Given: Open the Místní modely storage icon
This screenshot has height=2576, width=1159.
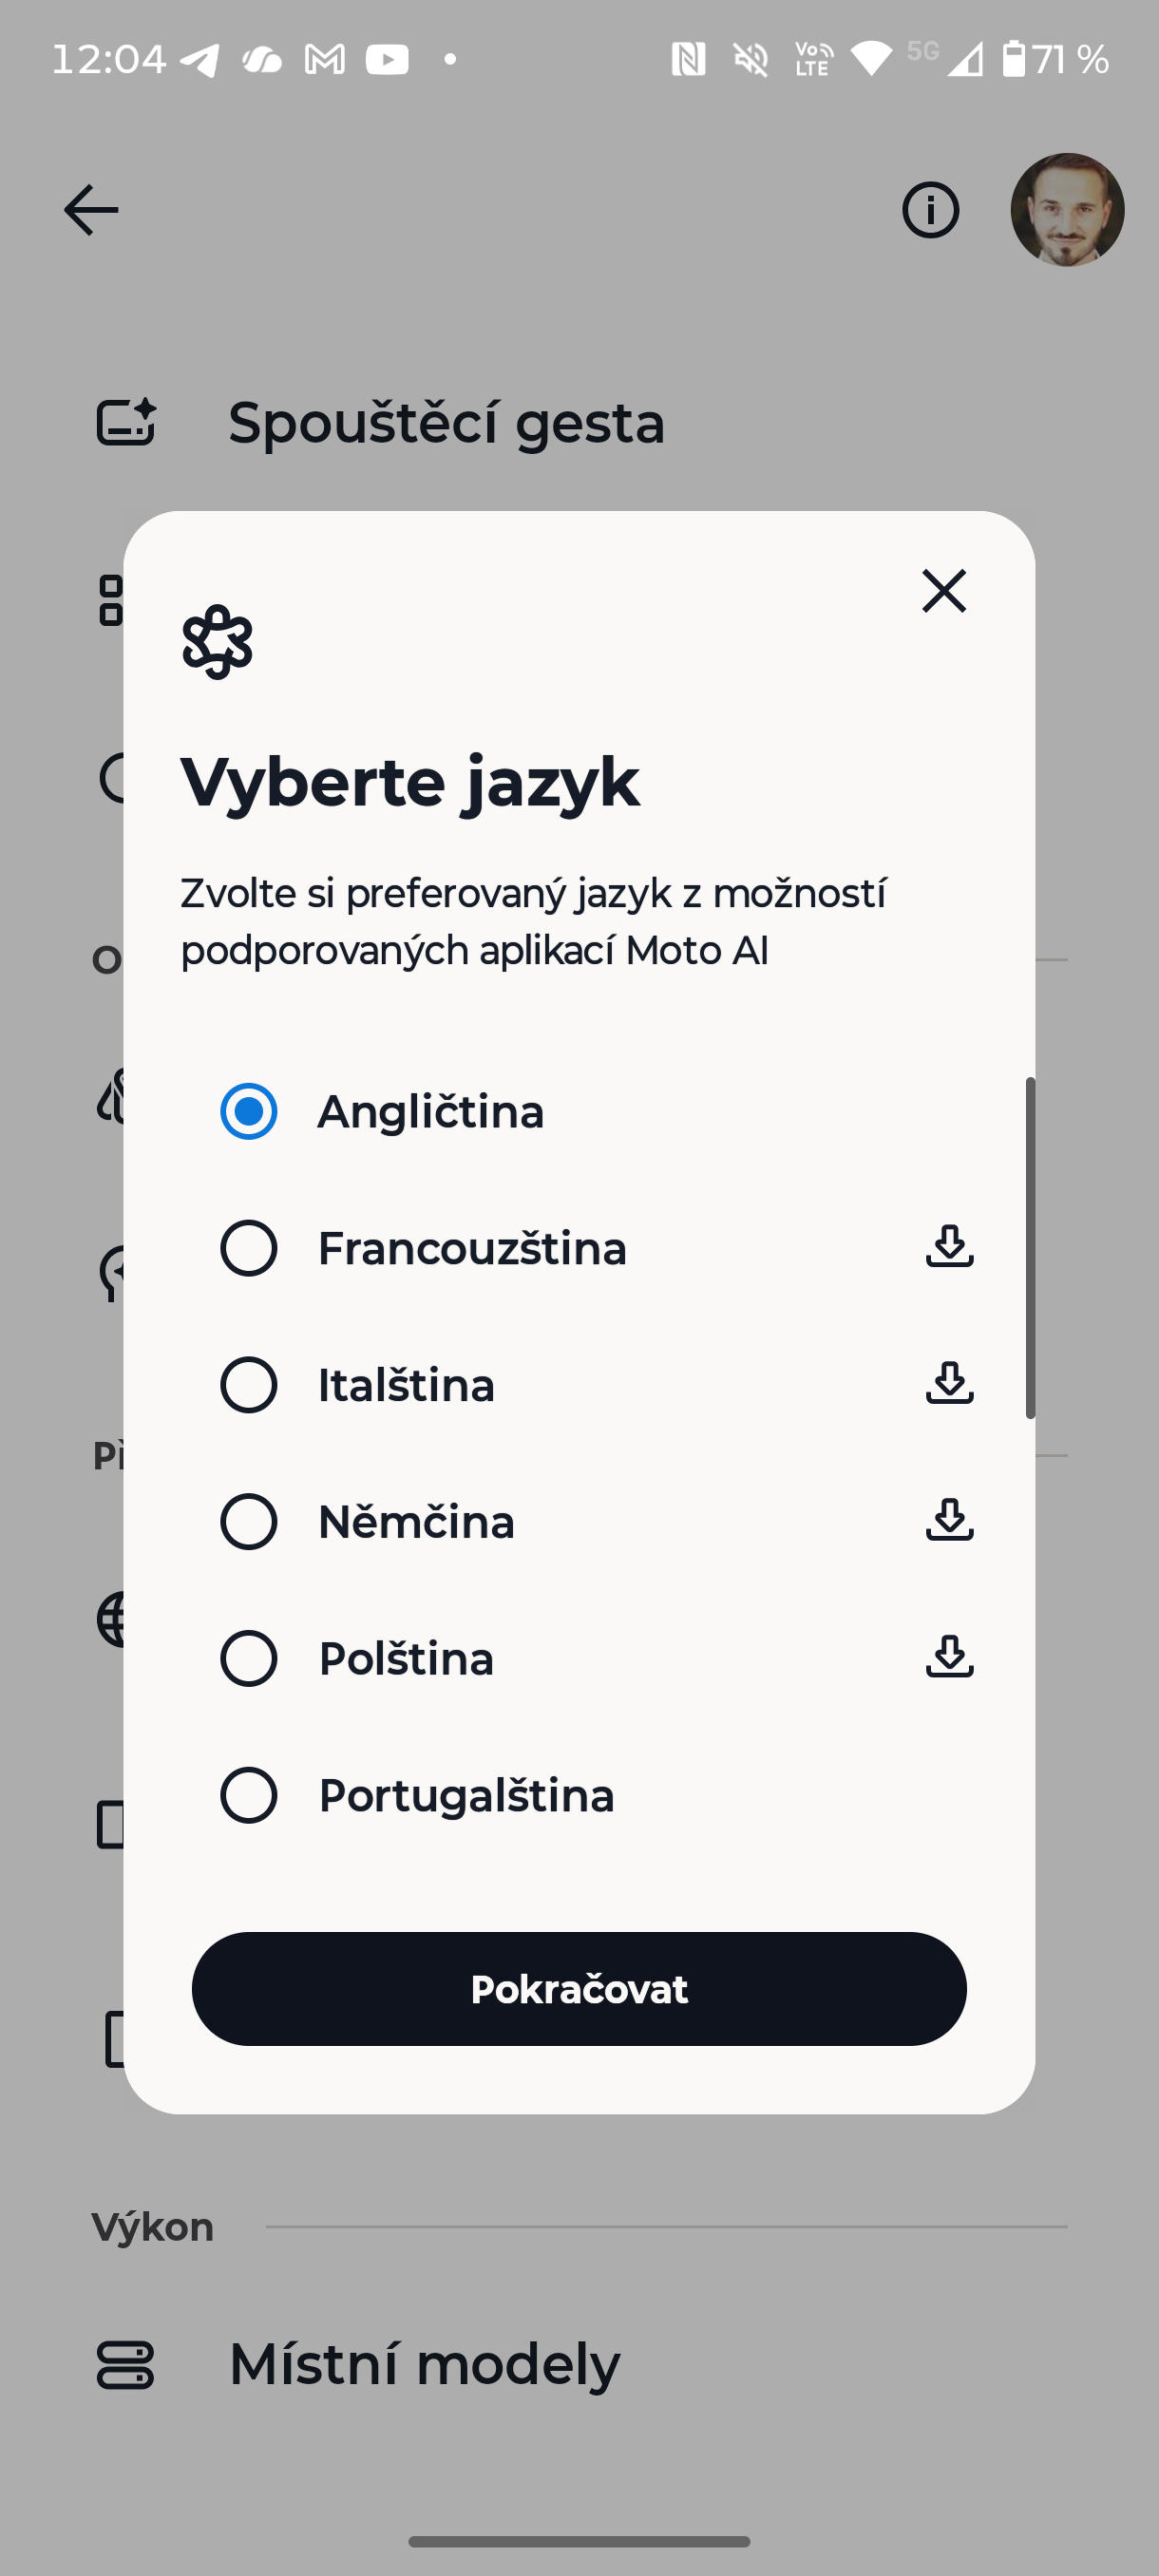Looking at the screenshot, I should coord(125,2365).
